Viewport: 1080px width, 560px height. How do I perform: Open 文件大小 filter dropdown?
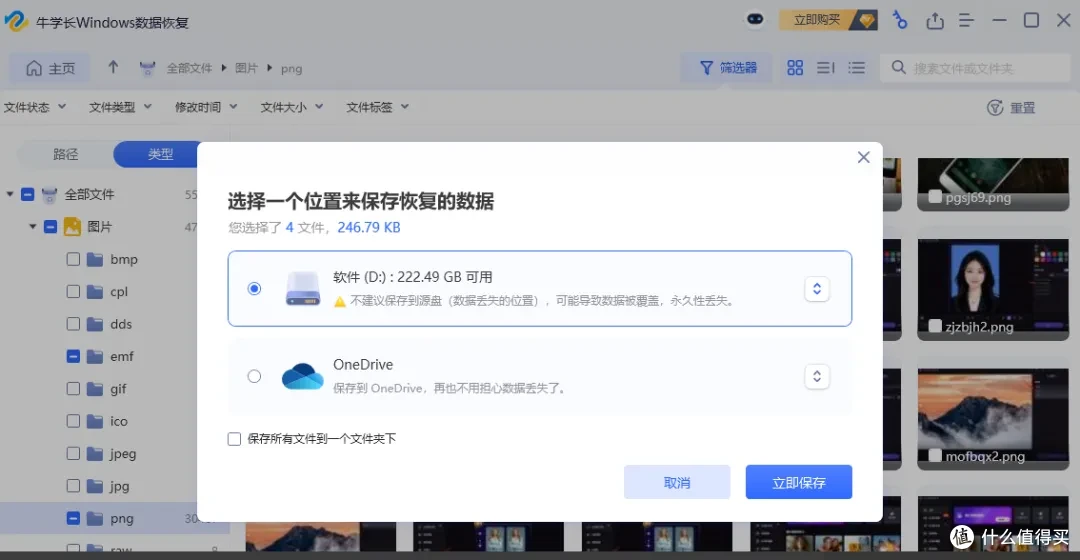click(292, 107)
